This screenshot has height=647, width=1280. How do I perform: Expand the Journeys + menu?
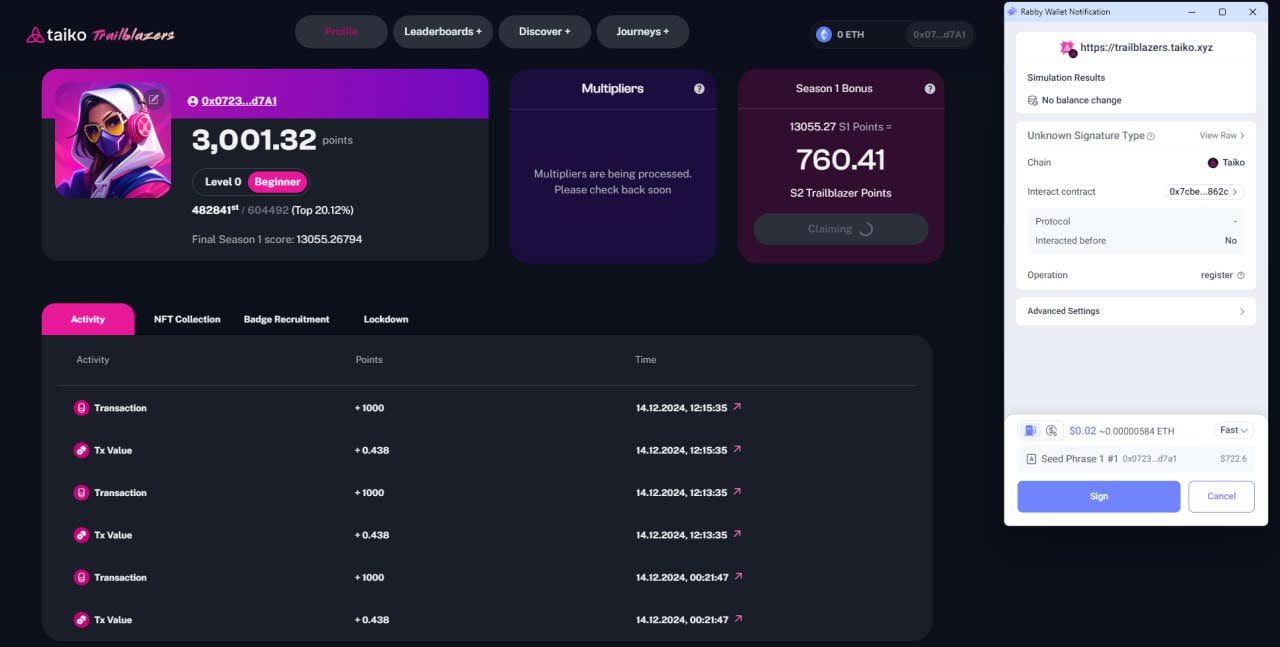click(643, 32)
